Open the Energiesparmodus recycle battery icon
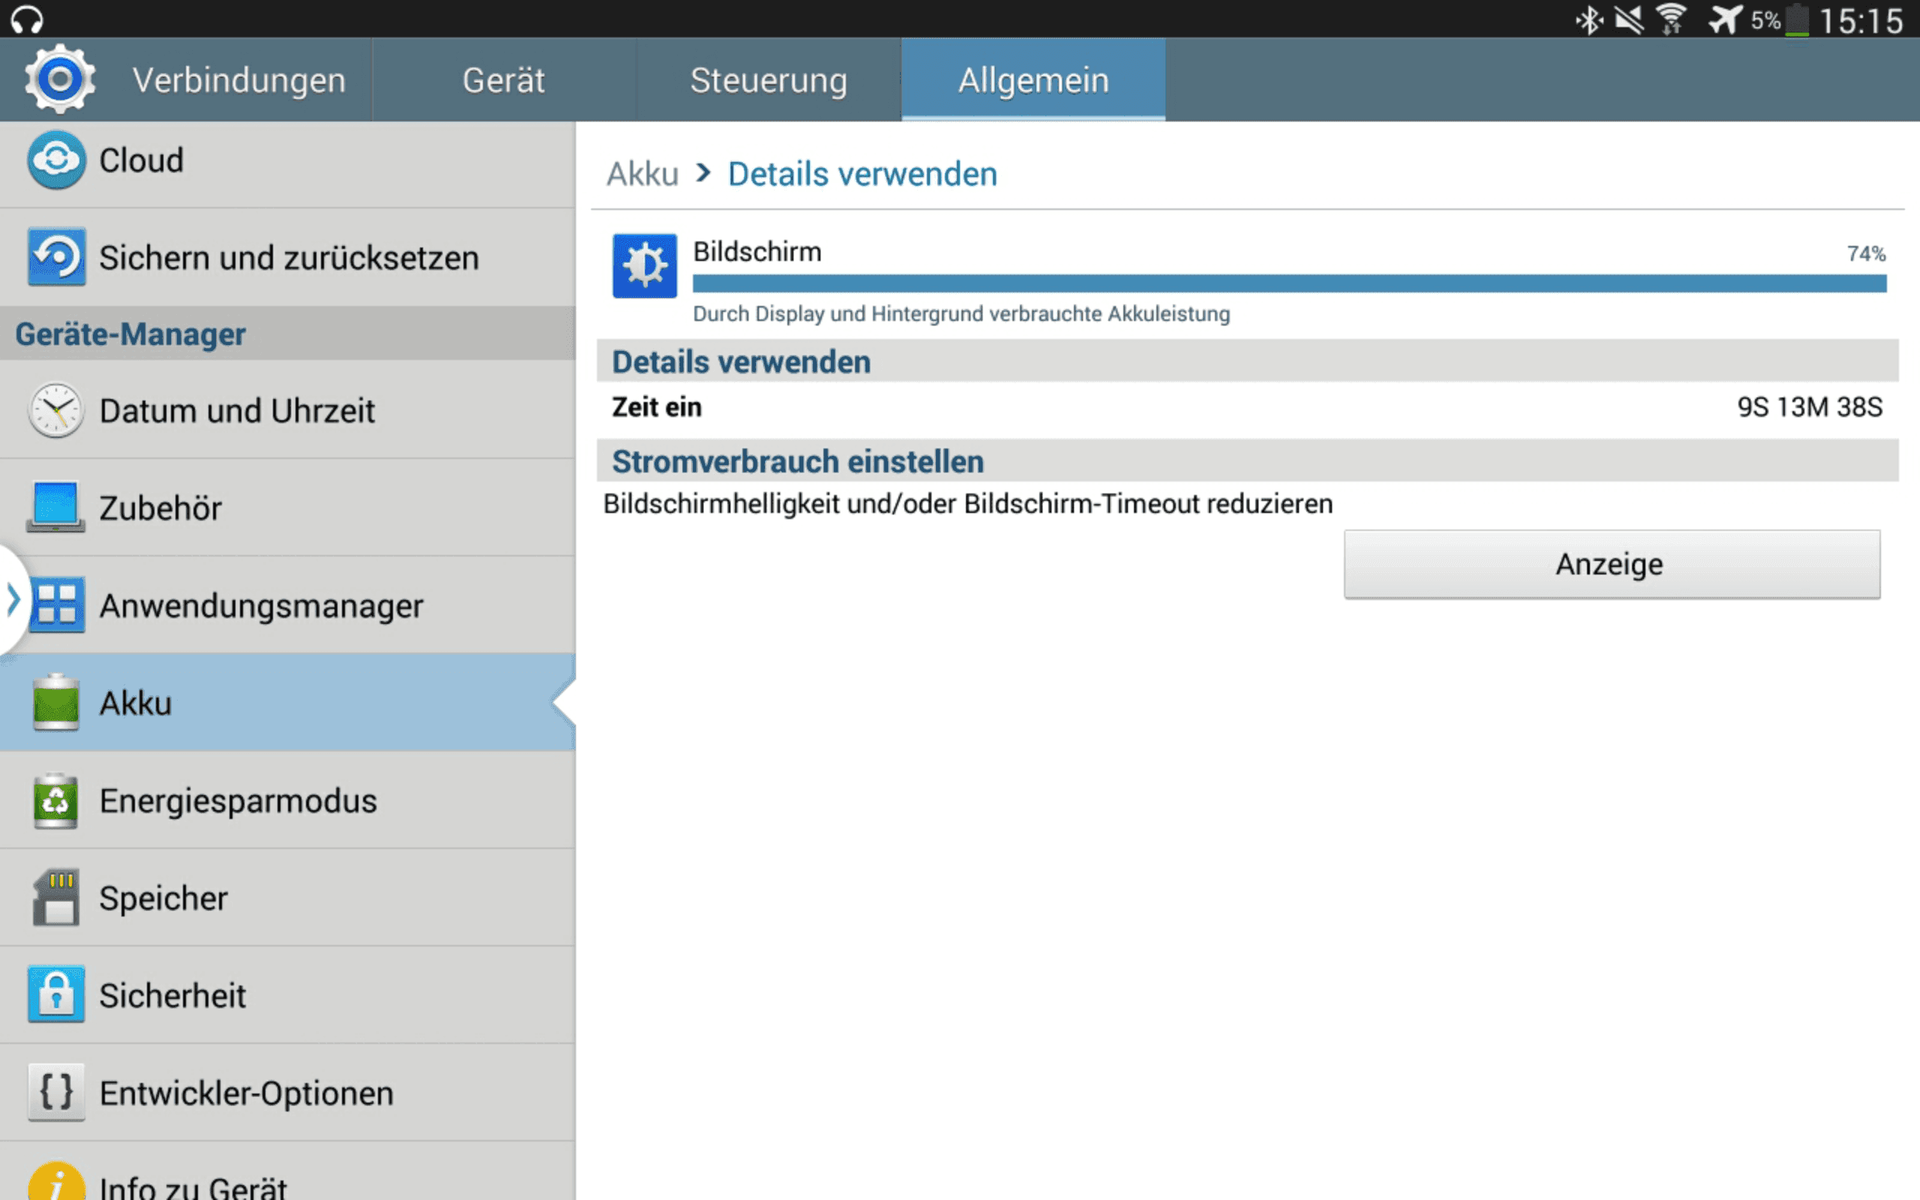The height and width of the screenshot is (1200, 1920). 56,800
